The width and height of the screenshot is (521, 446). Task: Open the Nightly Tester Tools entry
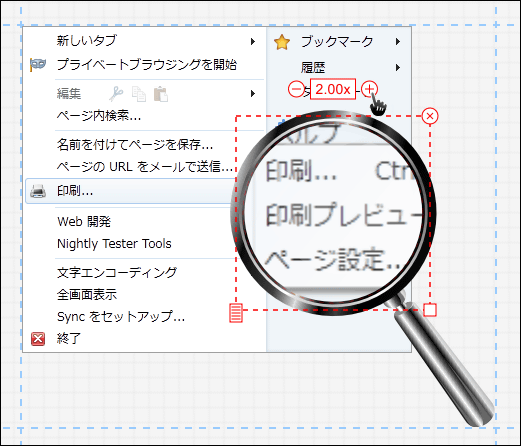tap(114, 244)
